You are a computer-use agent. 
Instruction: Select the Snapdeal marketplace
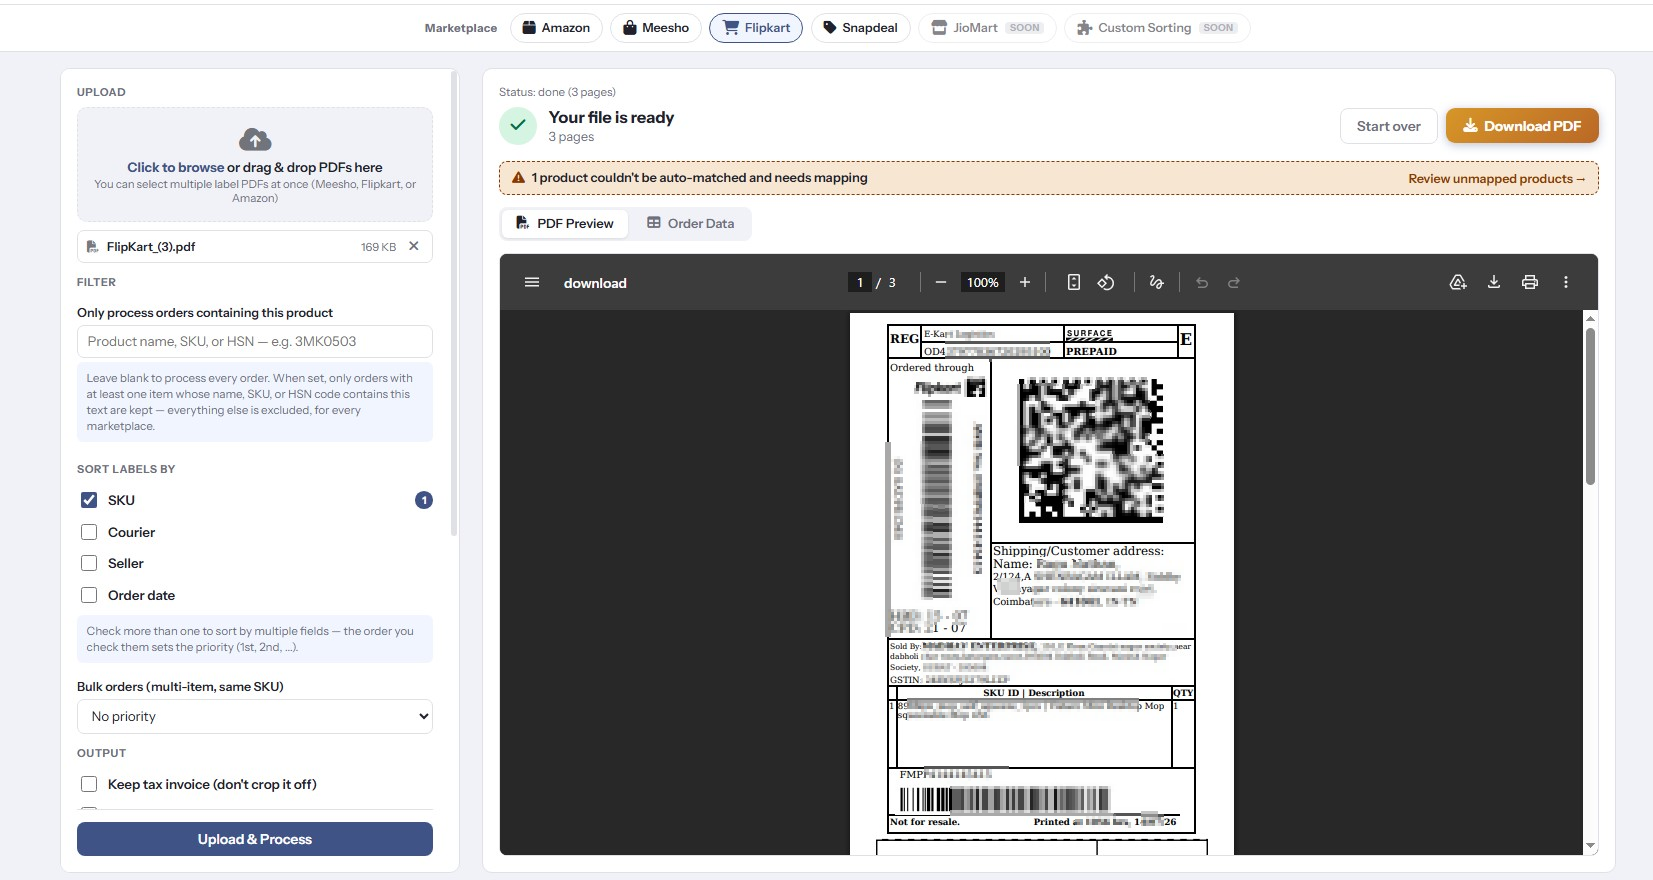pos(860,28)
